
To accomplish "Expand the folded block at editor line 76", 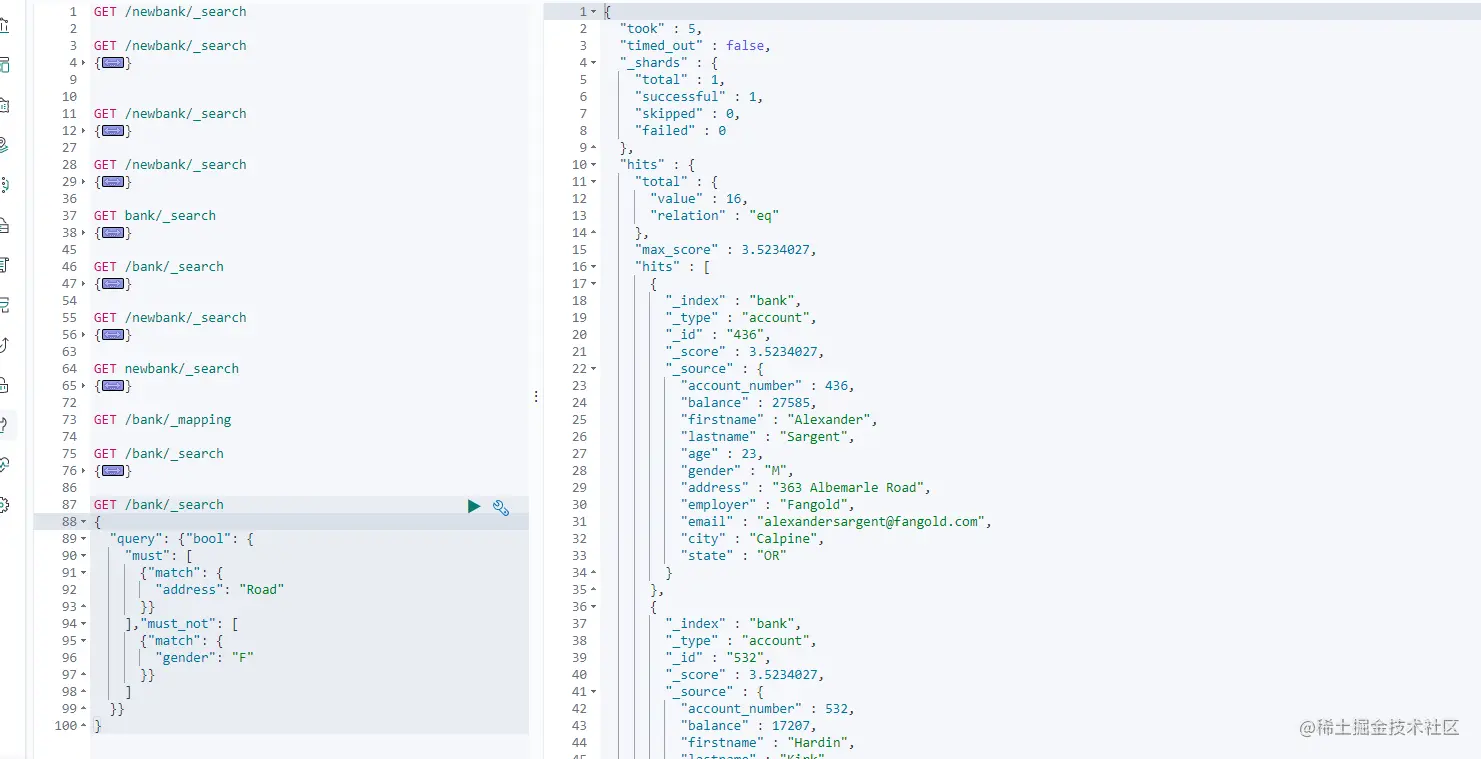I will 84,471.
